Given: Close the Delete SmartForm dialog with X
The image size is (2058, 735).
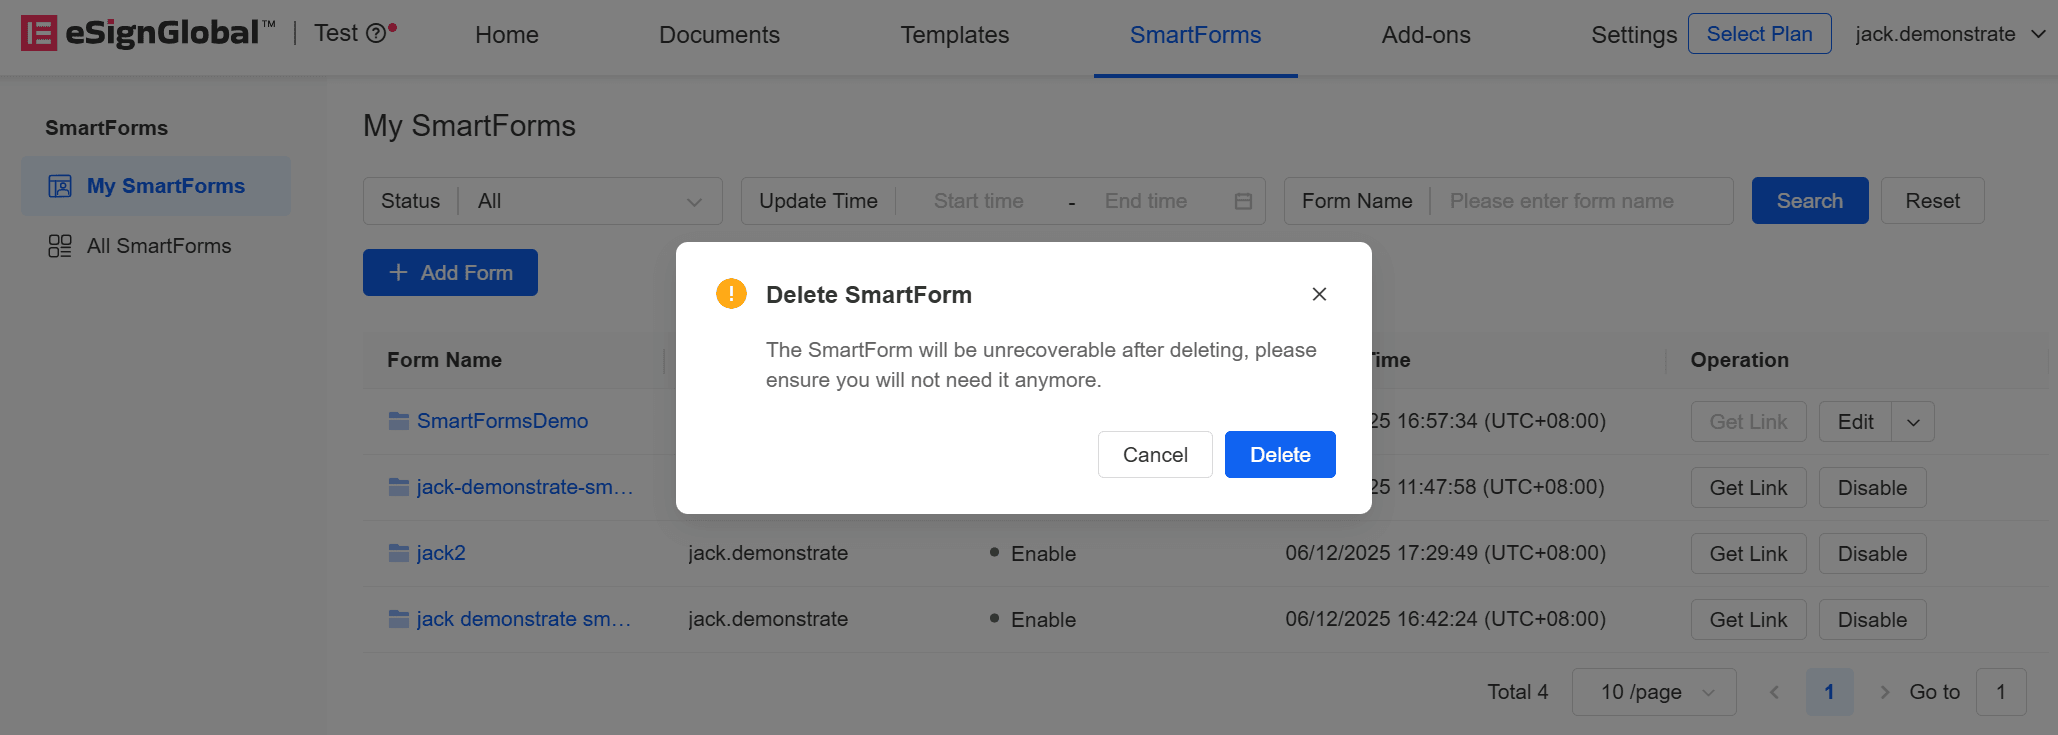Looking at the screenshot, I should tap(1319, 294).
